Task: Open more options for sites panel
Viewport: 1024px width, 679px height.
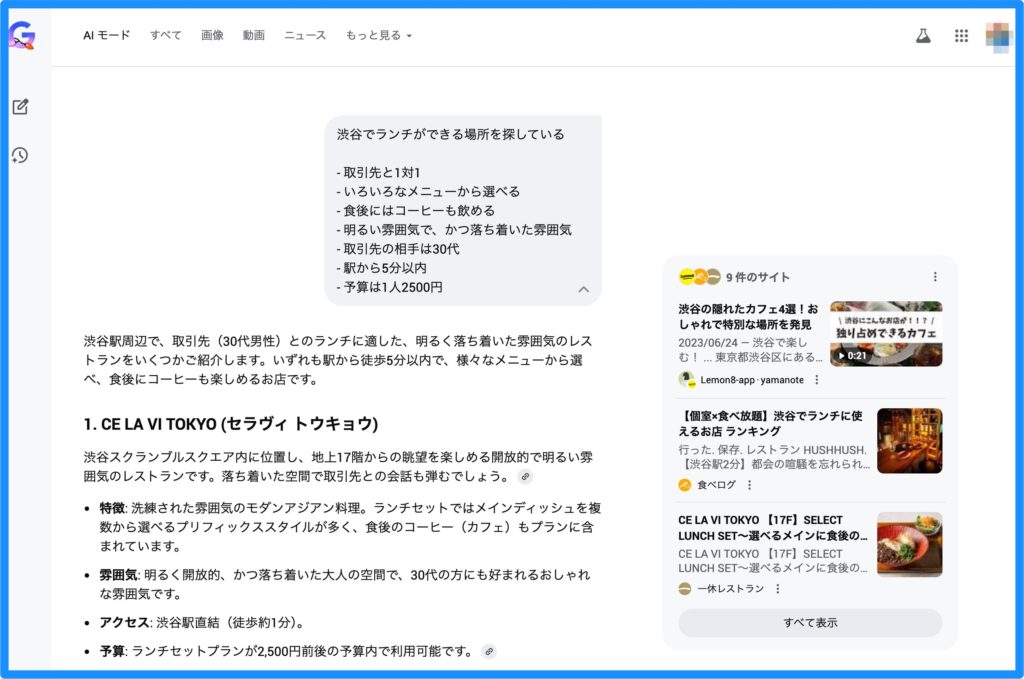Action: click(935, 277)
